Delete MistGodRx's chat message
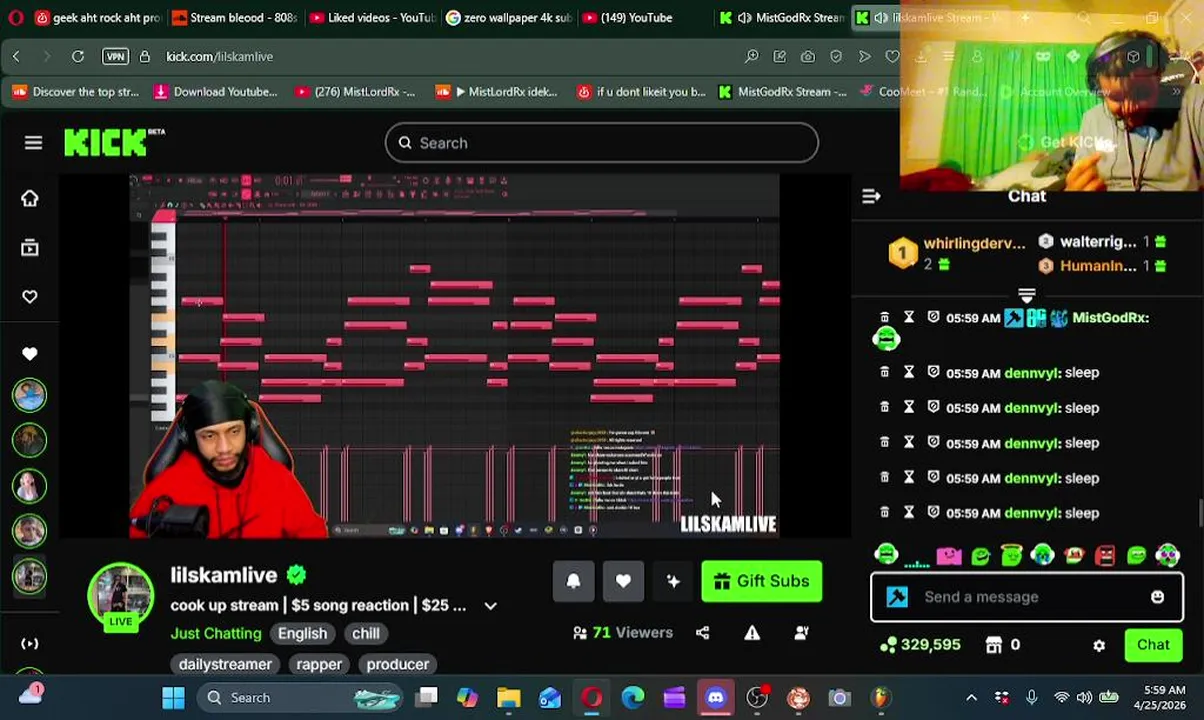The width and height of the screenshot is (1204, 720). click(884, 317)
